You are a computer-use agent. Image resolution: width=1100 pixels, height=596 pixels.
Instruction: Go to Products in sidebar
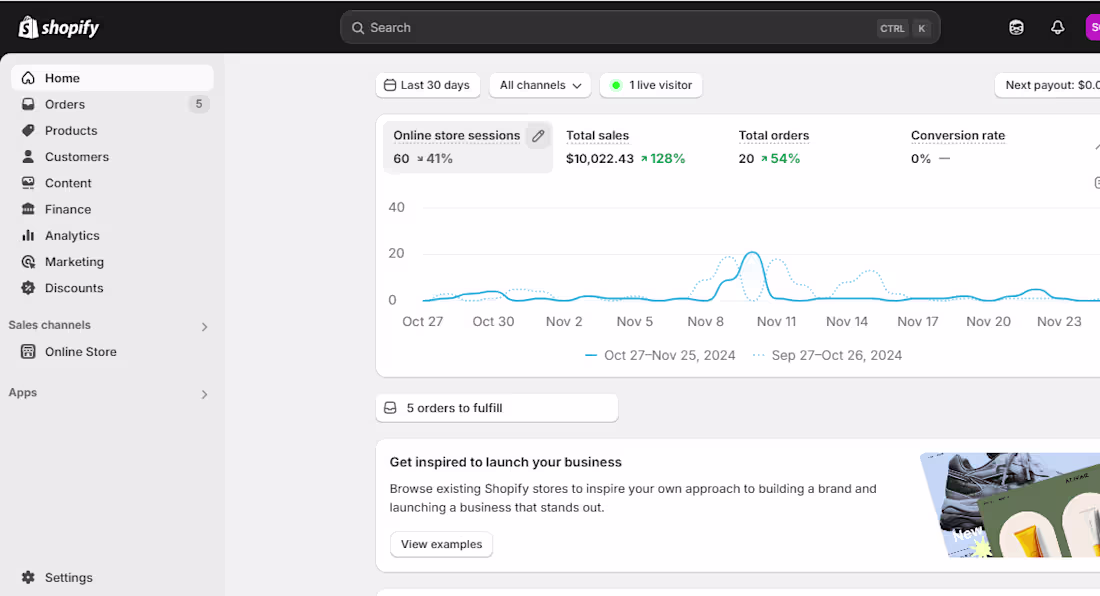point(71,130)
